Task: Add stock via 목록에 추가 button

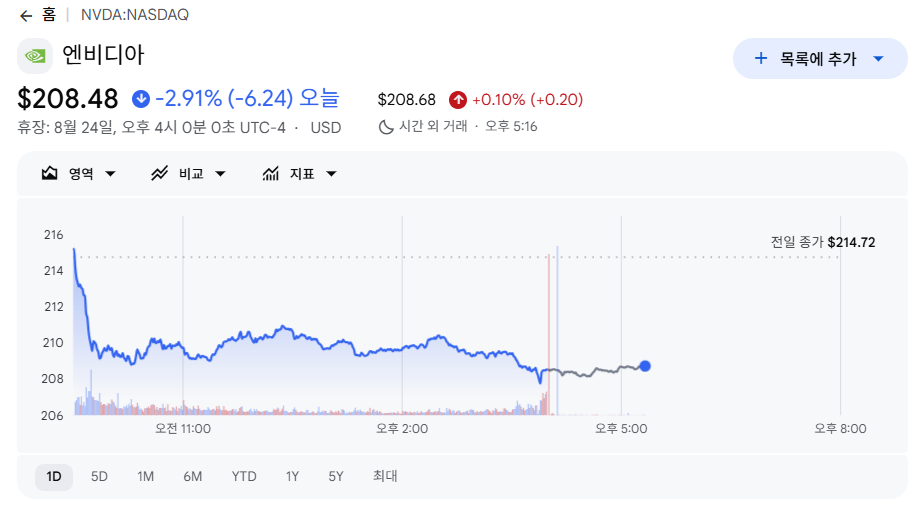Action: click(x=820, y=58)
